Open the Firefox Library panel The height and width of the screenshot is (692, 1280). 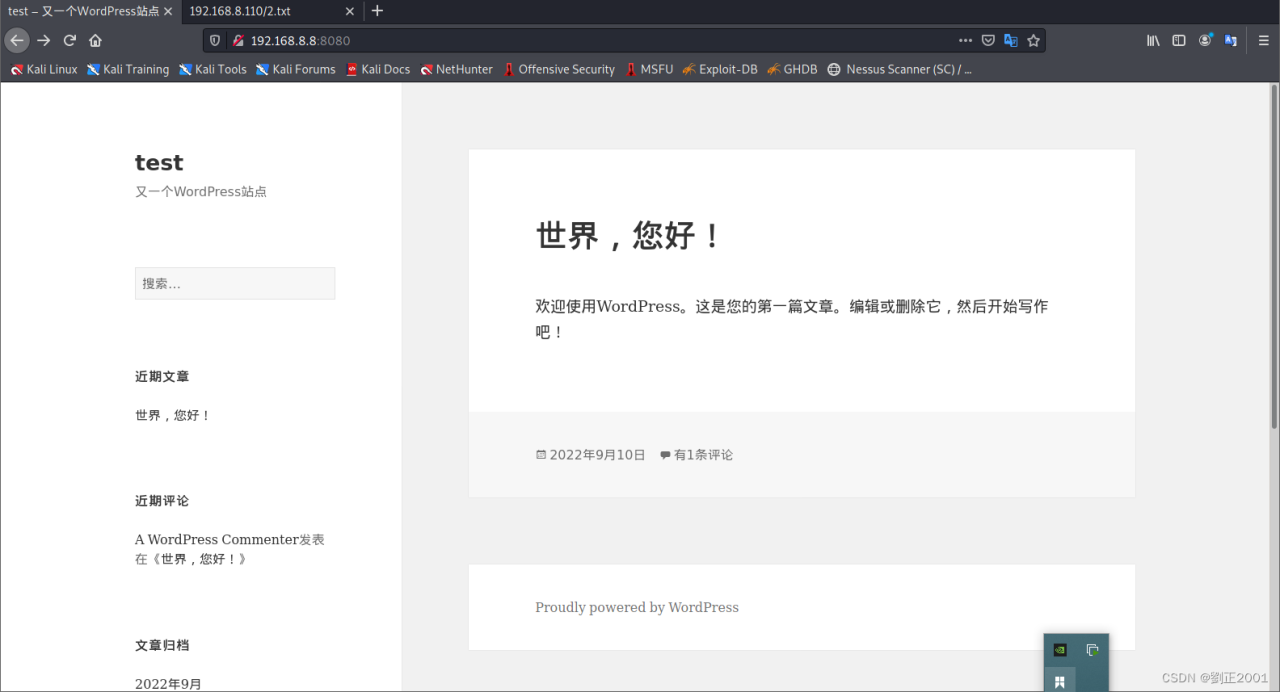click(x=1152, y=41)
